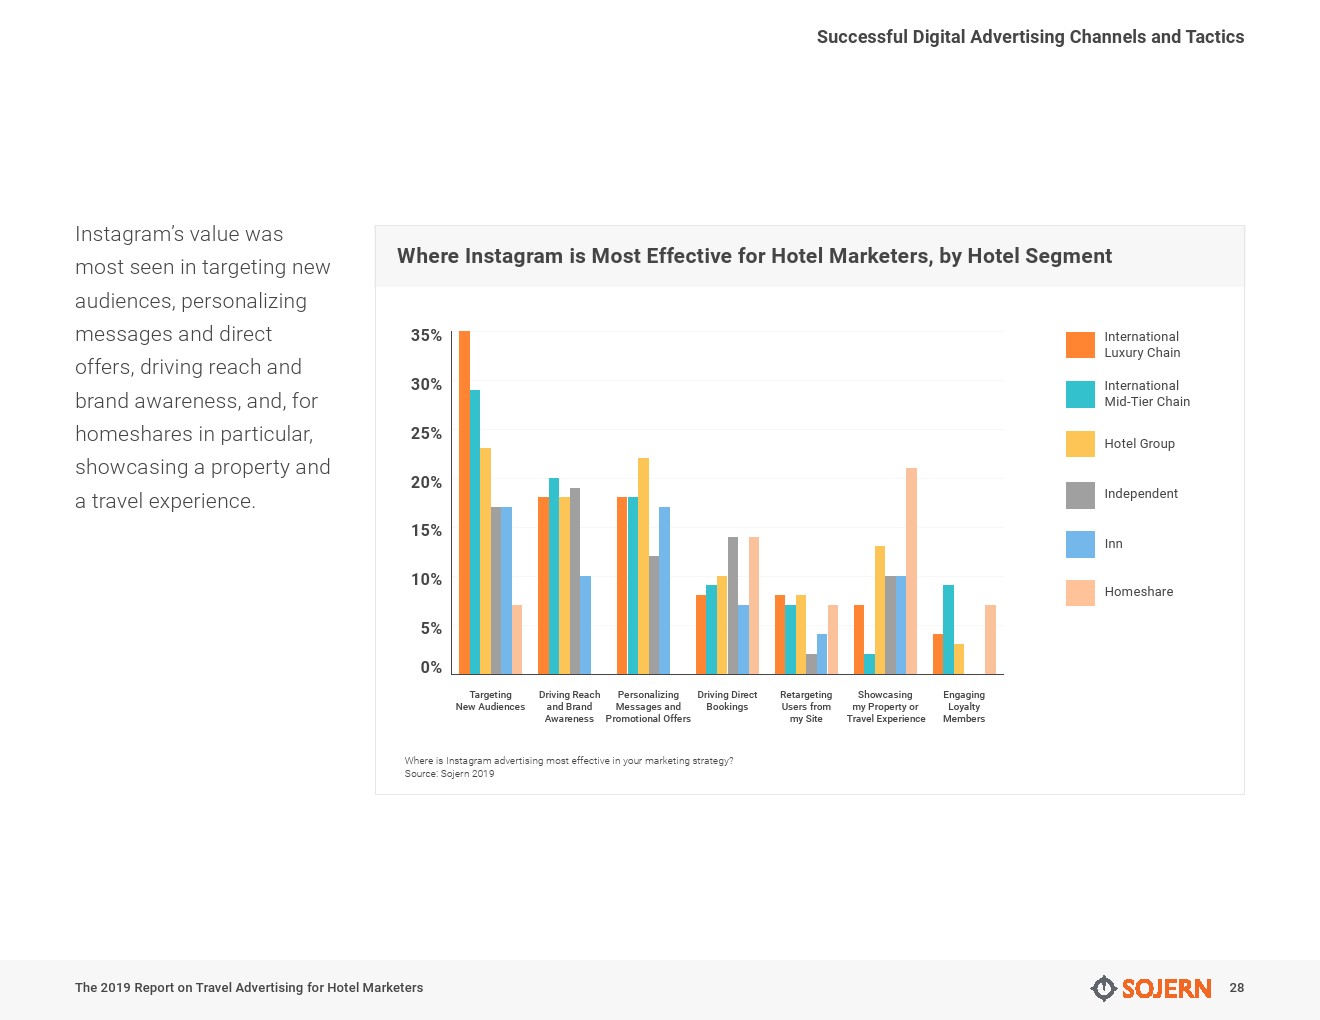Click the tall Homeshare bar in Showcasing my Property

point(911,570)
